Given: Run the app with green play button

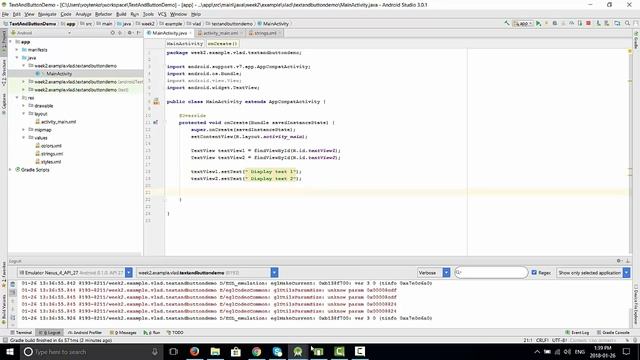Looking at the screenshot, I should (x=538, y=24).
